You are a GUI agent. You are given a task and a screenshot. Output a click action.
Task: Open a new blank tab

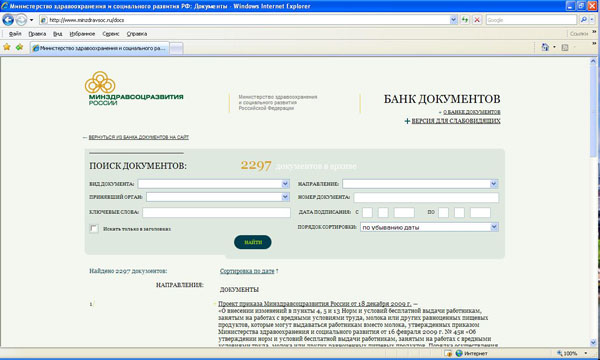pos(176,48)
